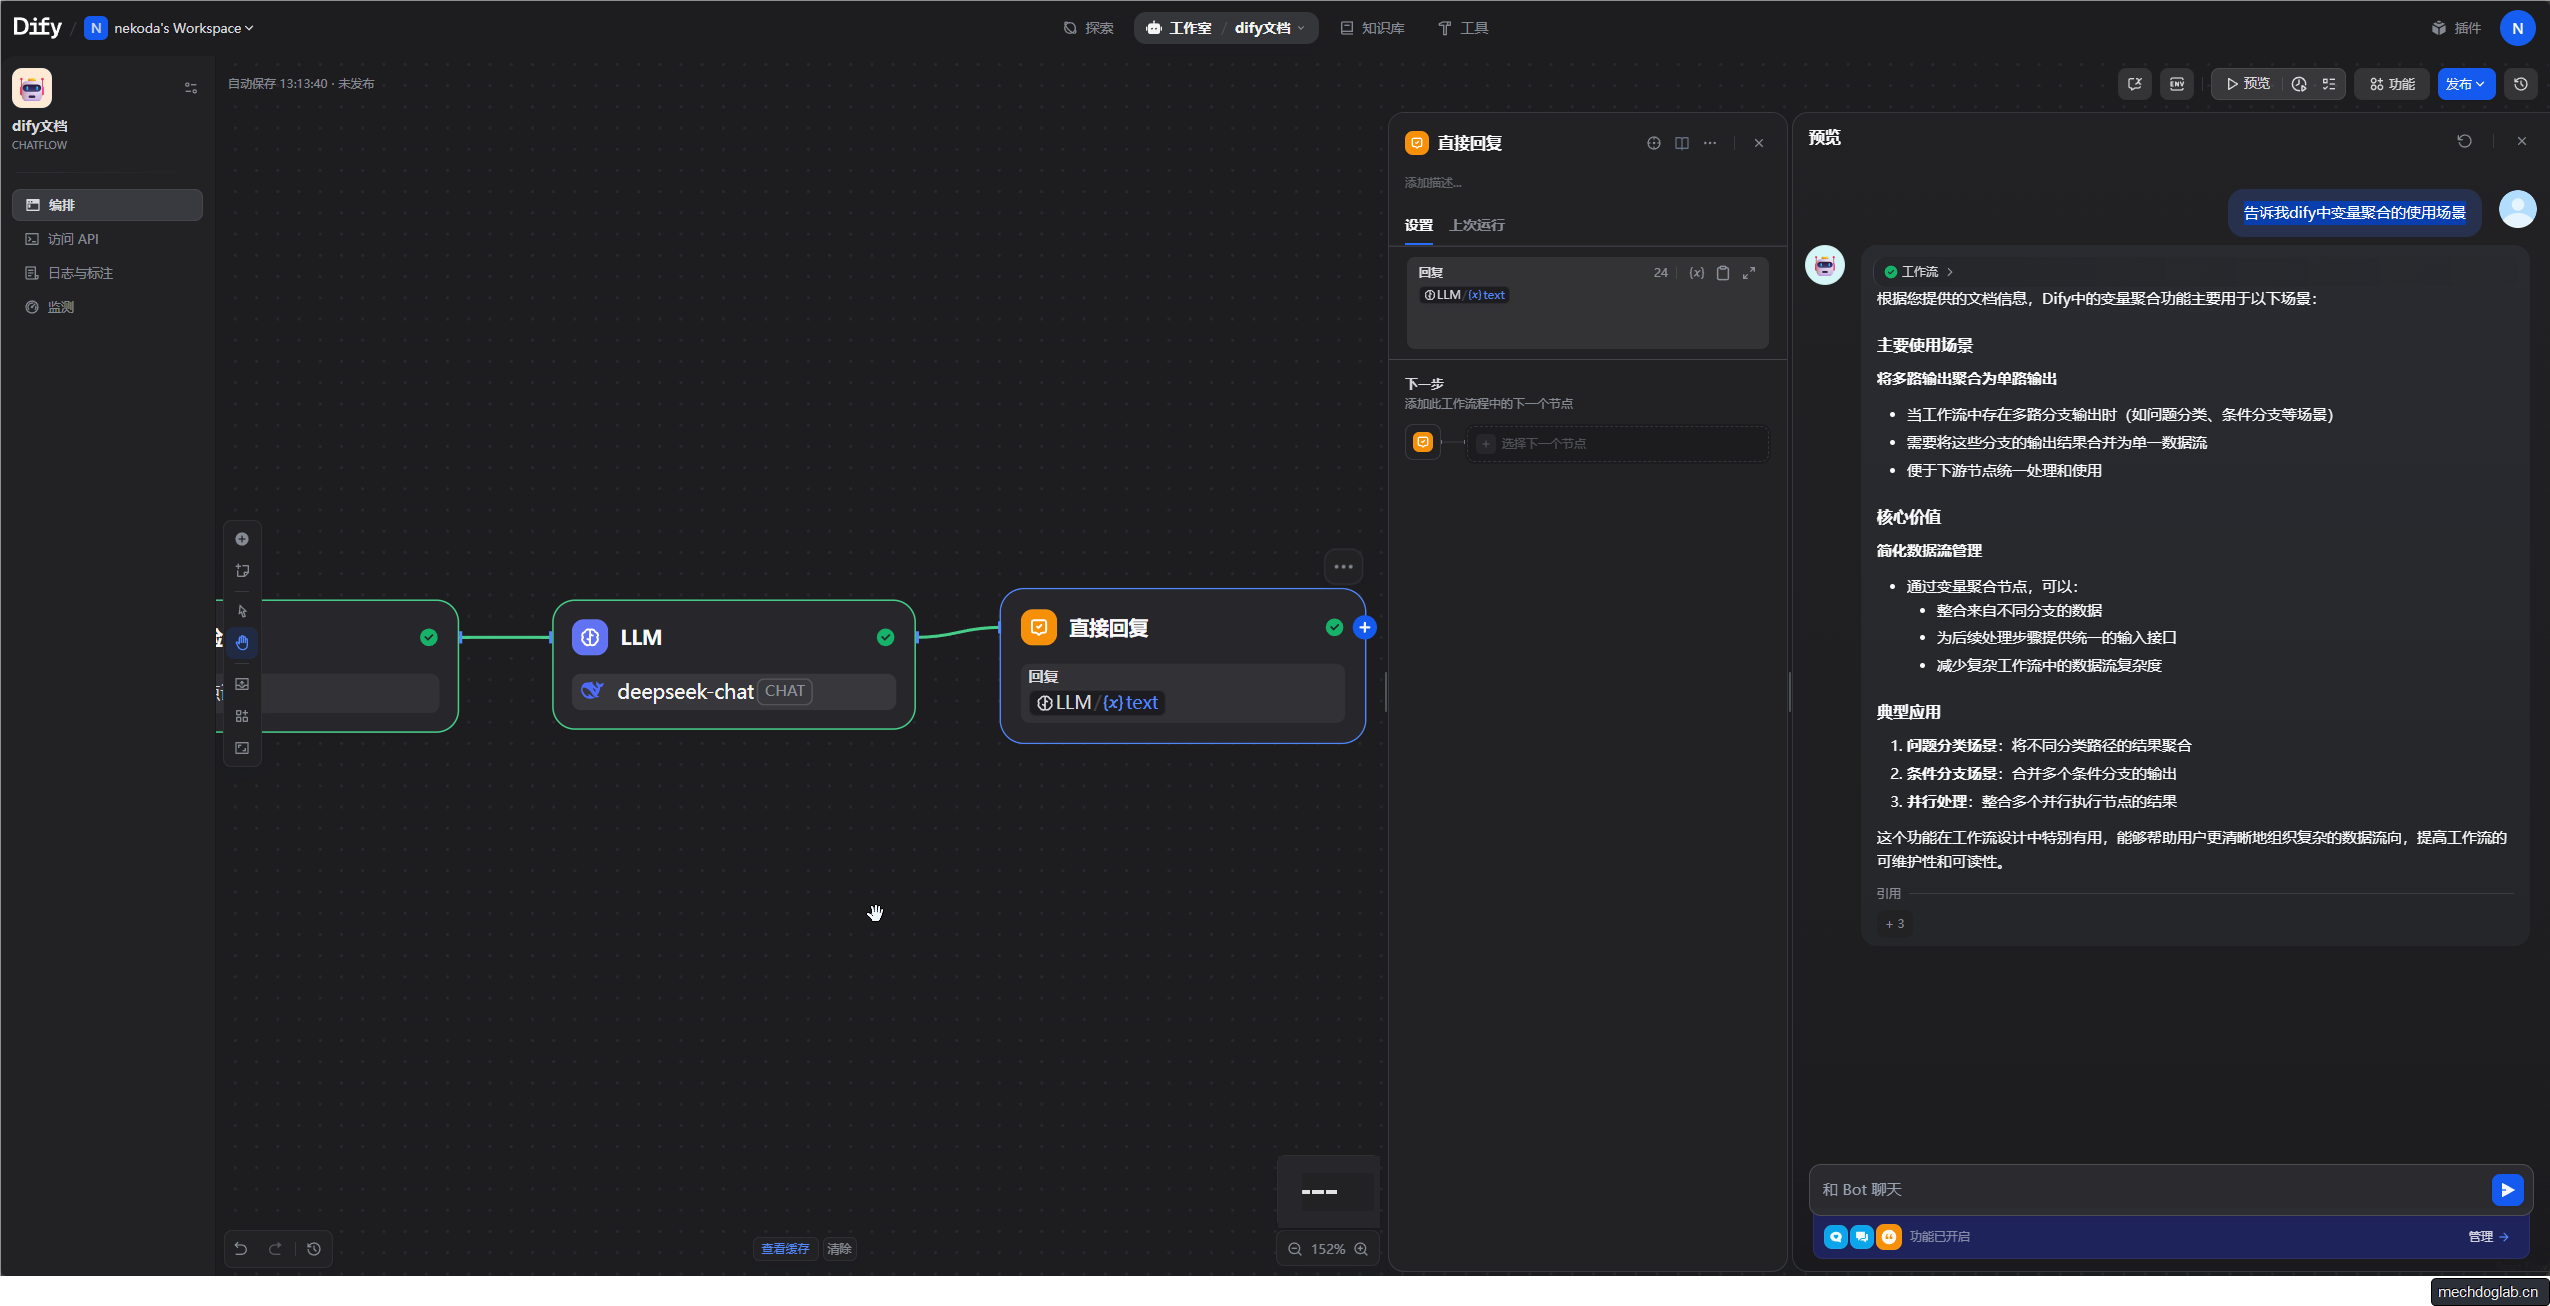Open the checklist icon in toolbar
Image resolution: width=2550 pixels, height=1306 pixels.
[2329, 84]
